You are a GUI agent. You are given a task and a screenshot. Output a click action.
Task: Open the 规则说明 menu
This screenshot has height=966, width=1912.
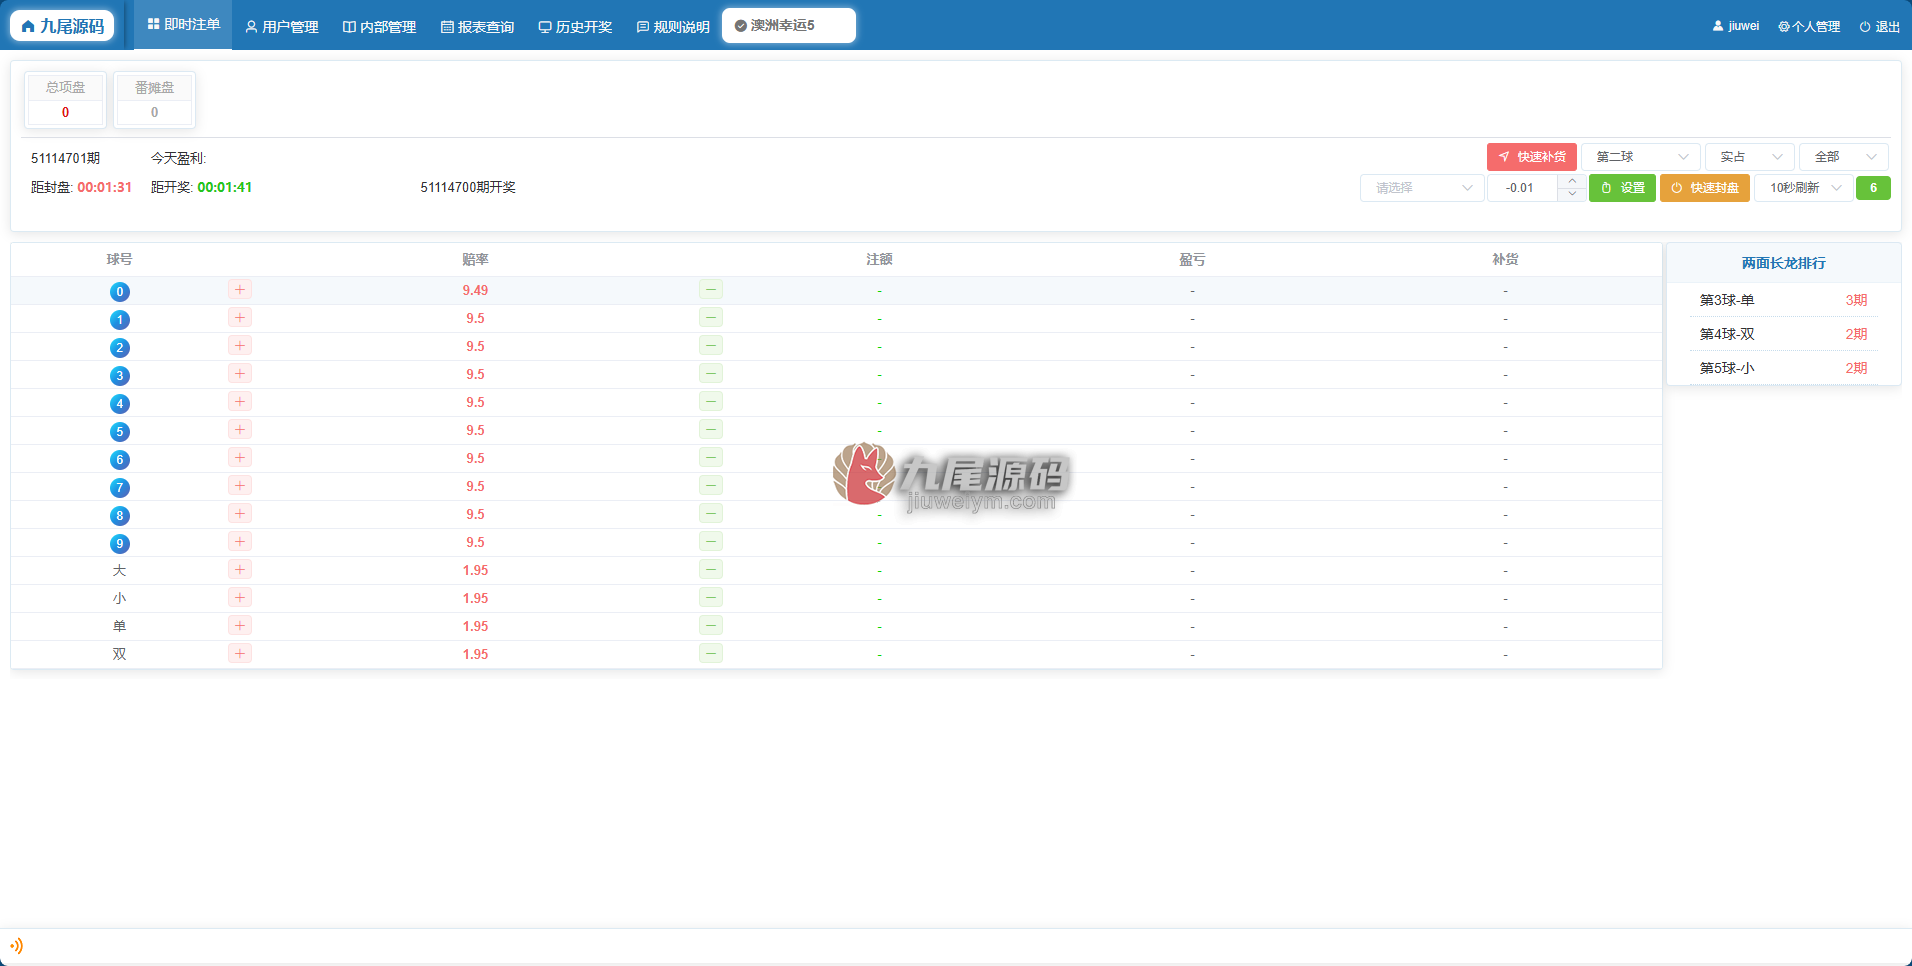(x=673, y=27)
